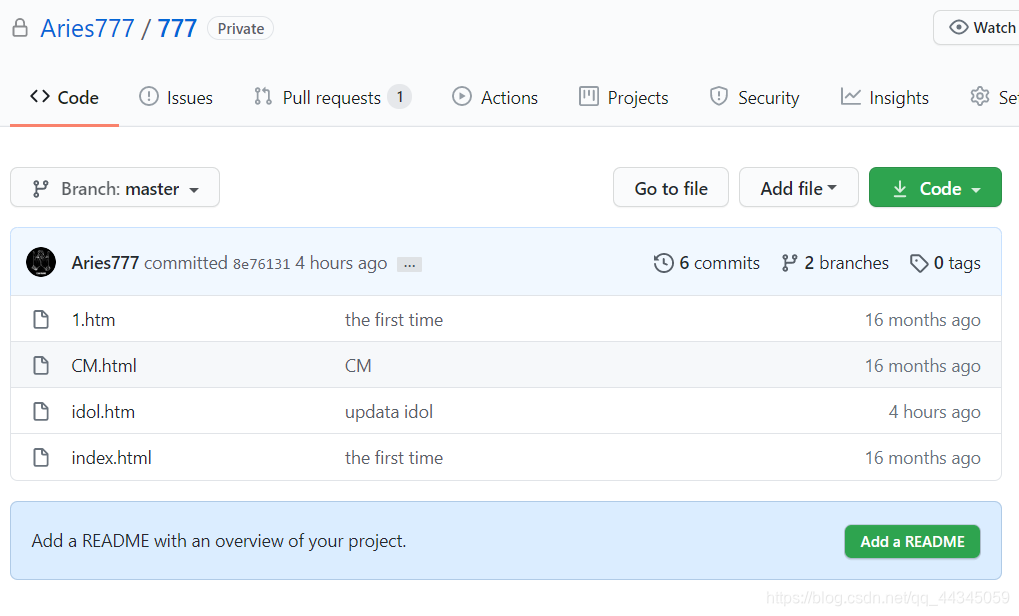View the 6 commits history

pos(706,263)
